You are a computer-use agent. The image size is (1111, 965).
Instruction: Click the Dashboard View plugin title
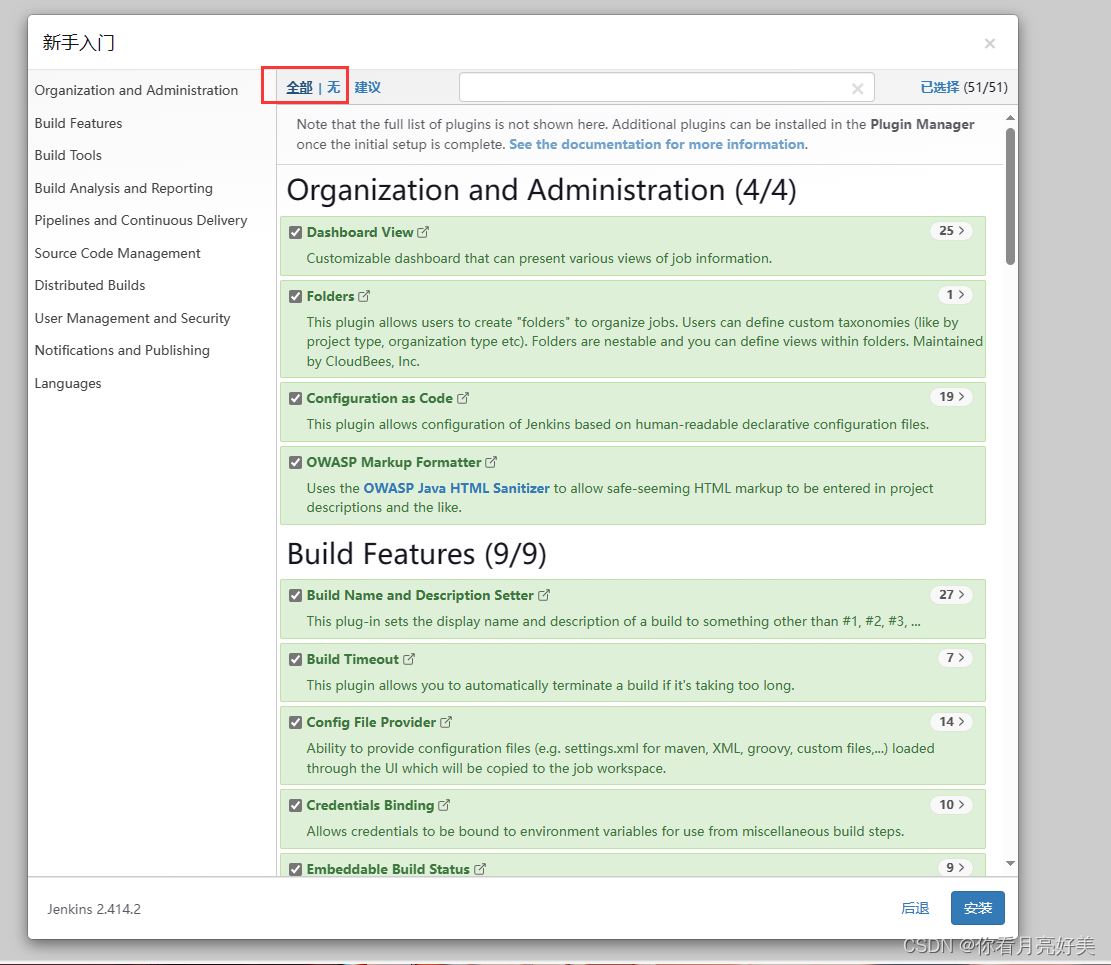click(x=360, y=232)
